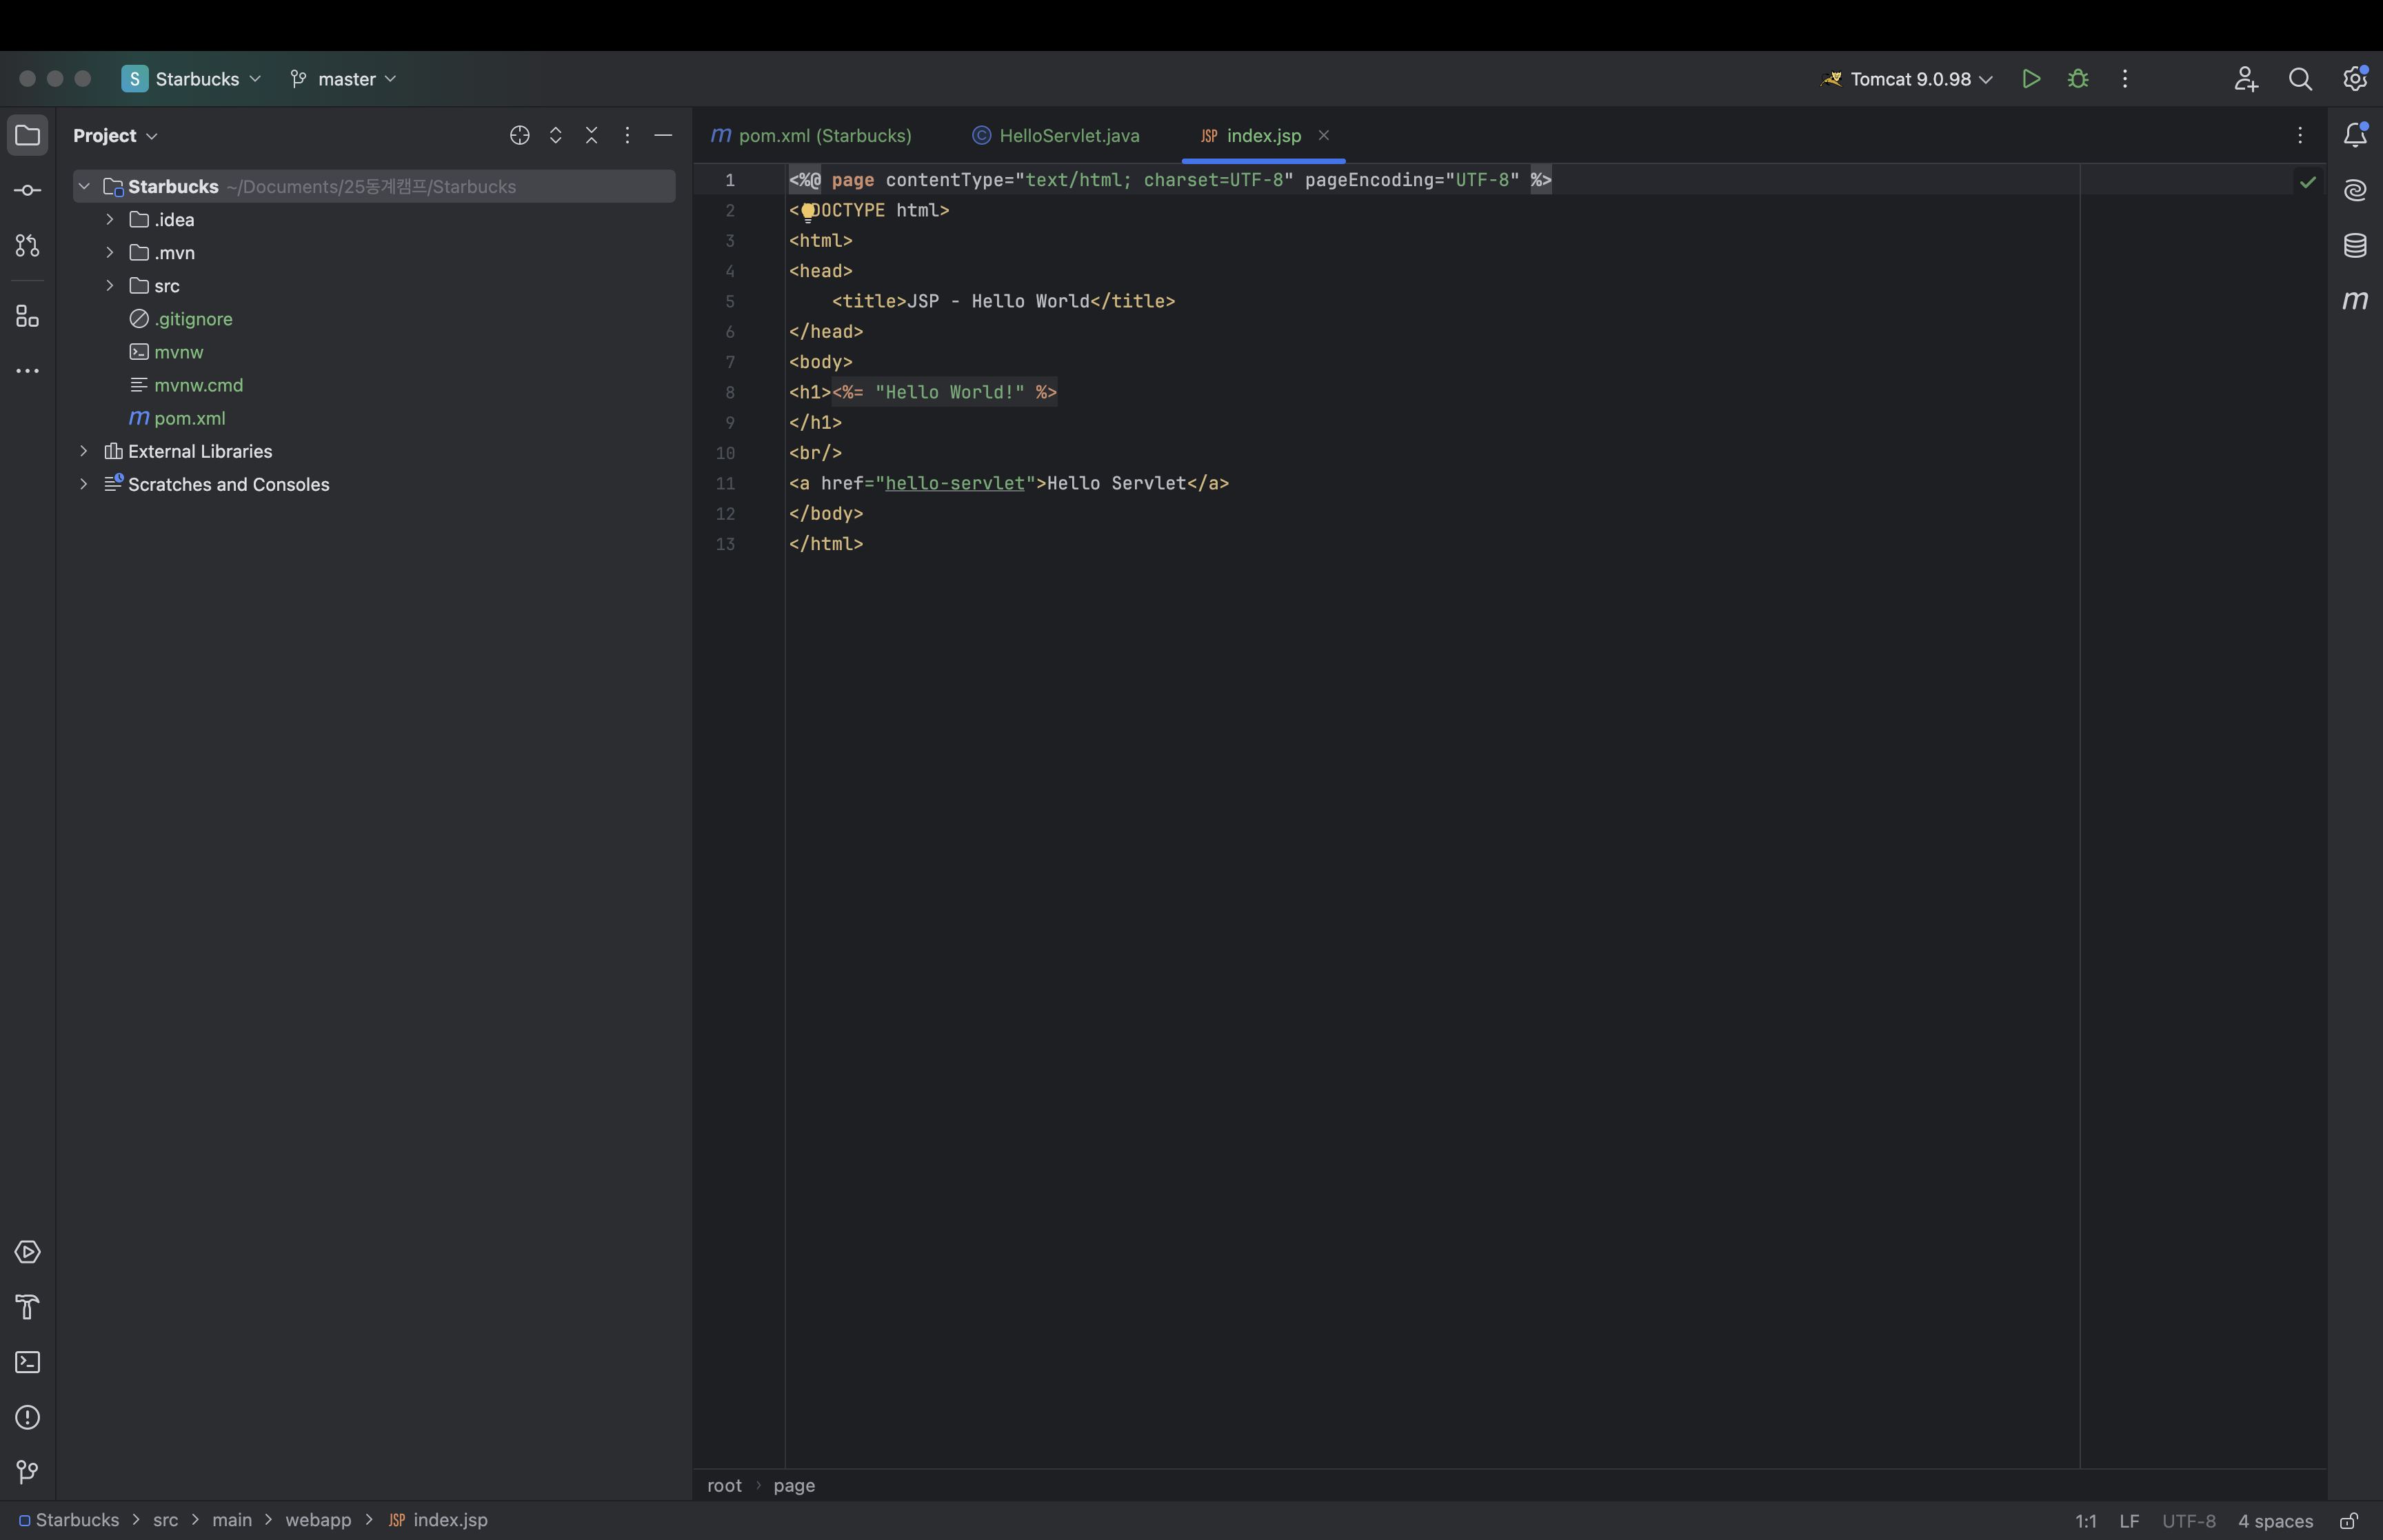Open Tomcat 9.0.98 run configuration dropdown

[1908, 79]
